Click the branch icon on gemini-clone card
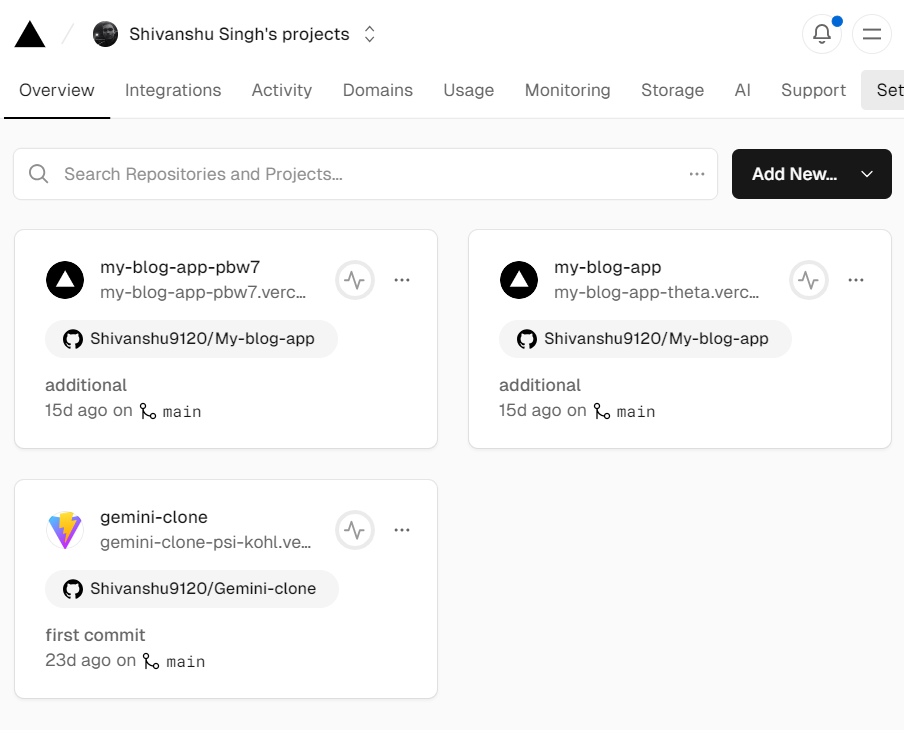 151,661
